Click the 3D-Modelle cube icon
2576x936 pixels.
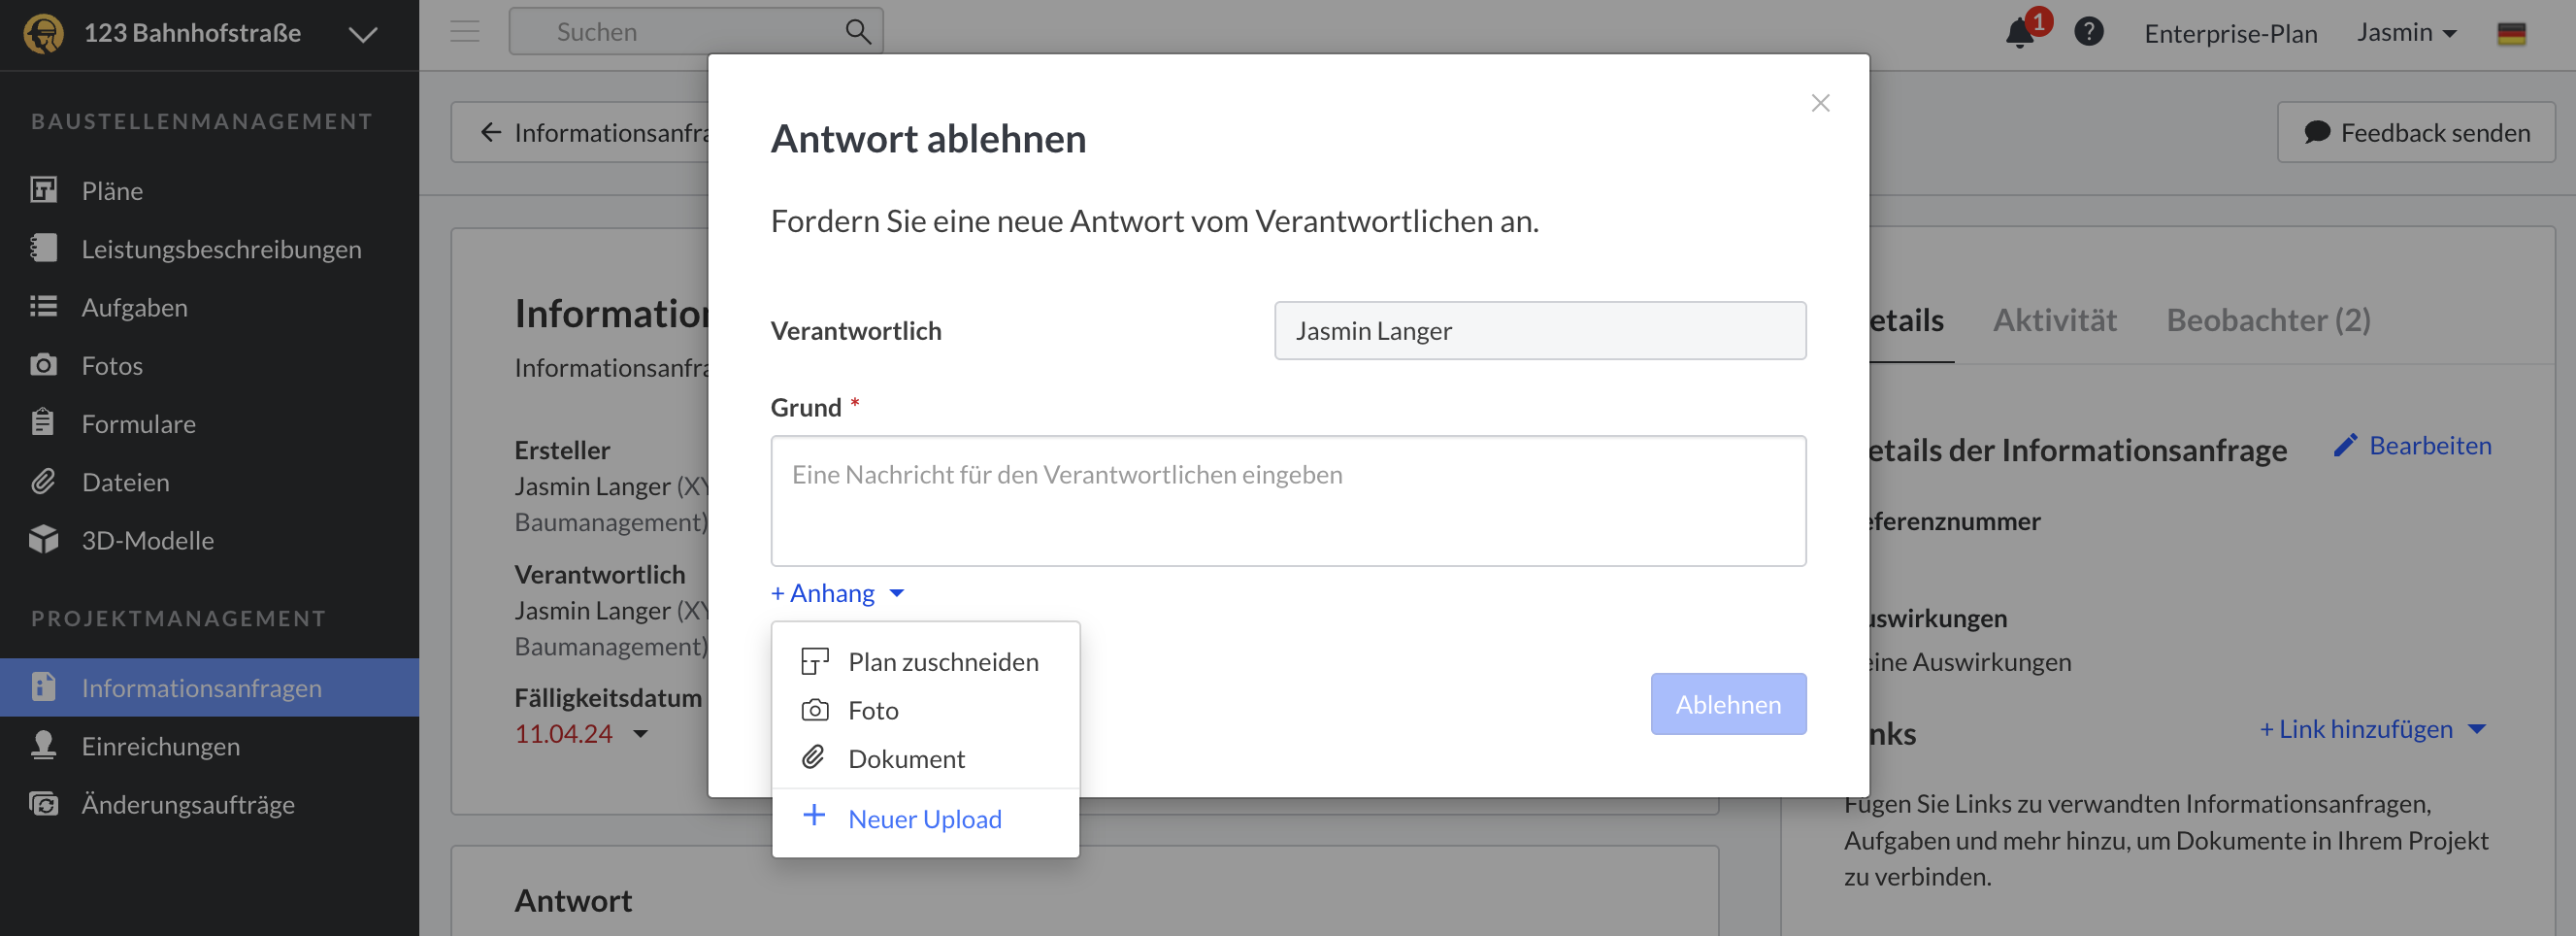pos(43,539)
